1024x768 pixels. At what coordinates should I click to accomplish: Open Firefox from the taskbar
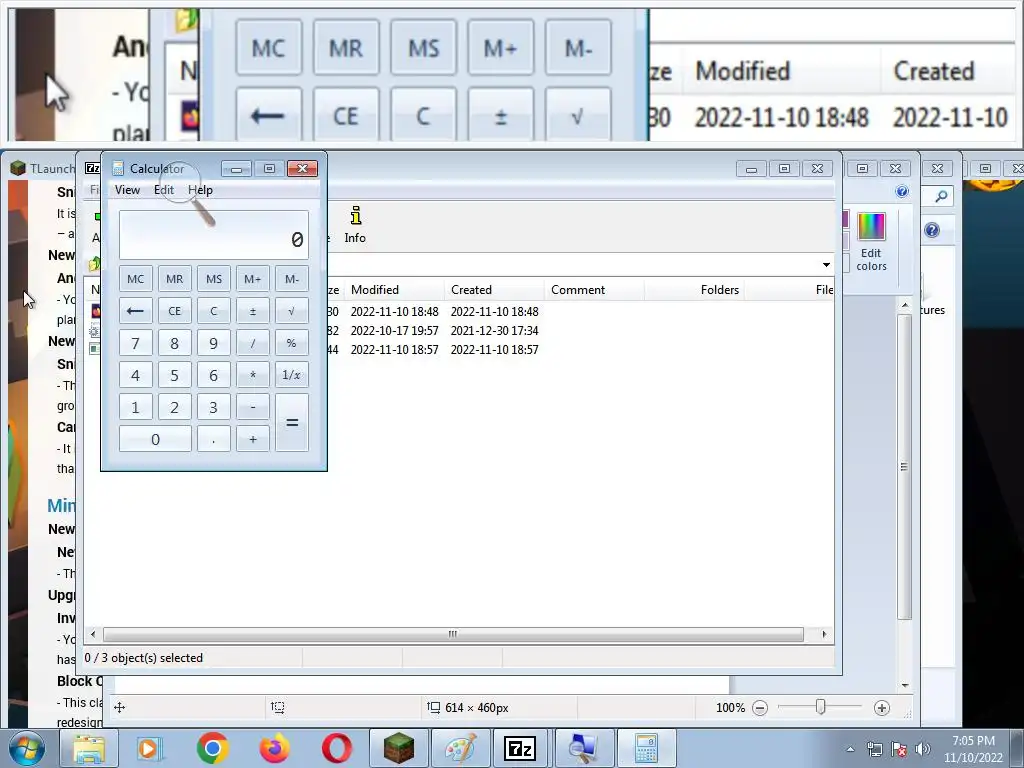(x=274, y=748)
